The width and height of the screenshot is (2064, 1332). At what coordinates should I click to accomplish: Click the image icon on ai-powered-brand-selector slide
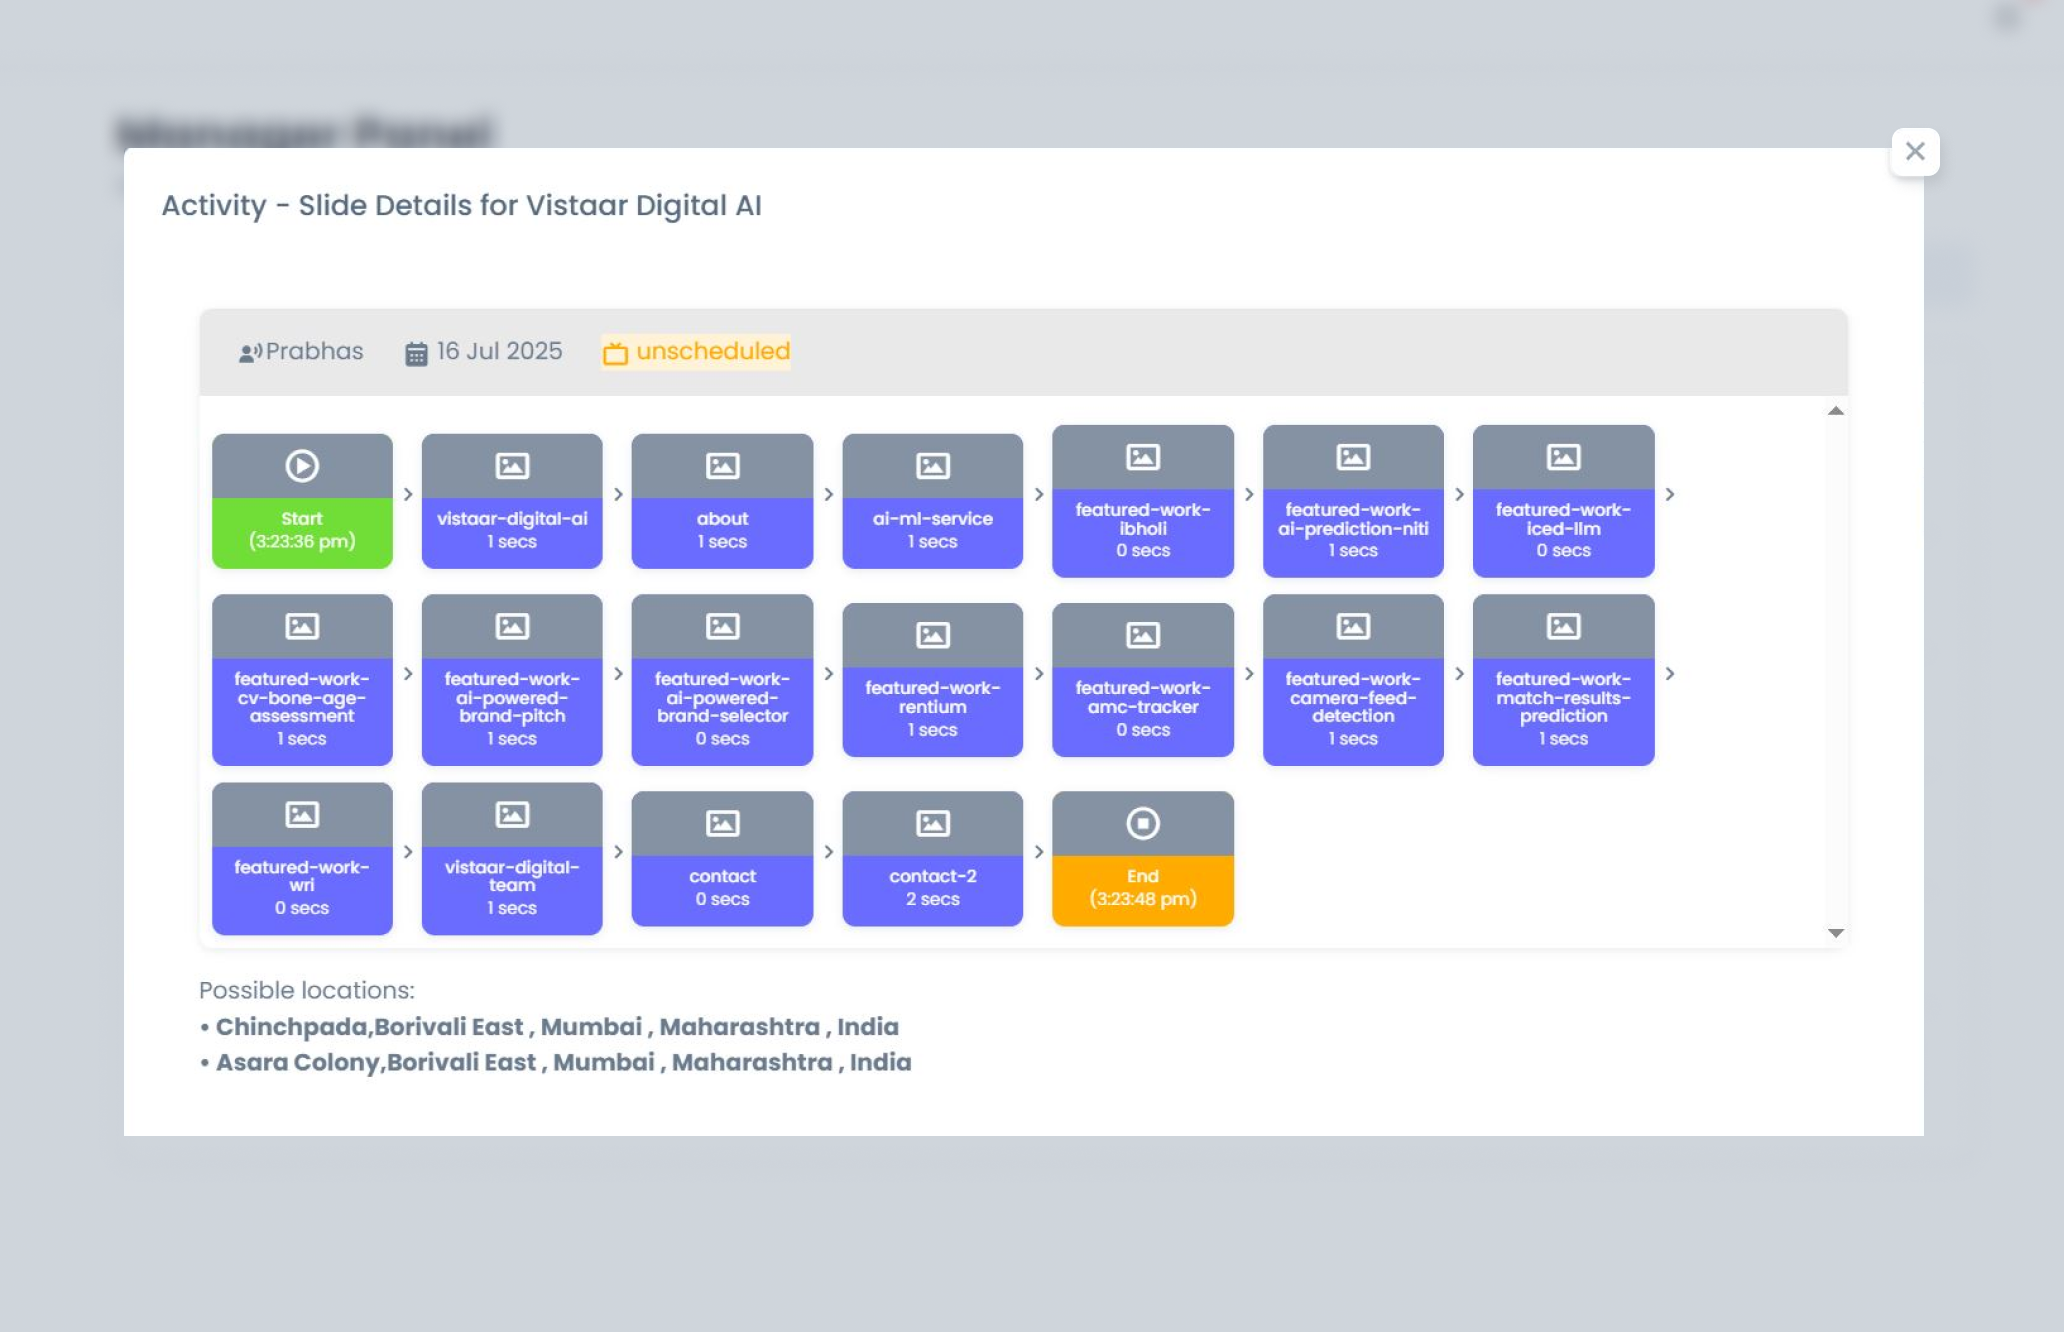722,626
